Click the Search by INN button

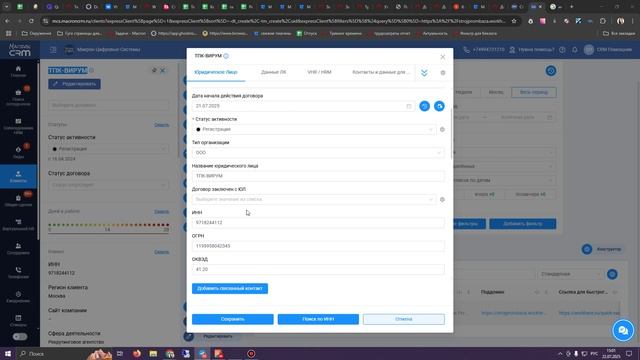click(318, 319)
